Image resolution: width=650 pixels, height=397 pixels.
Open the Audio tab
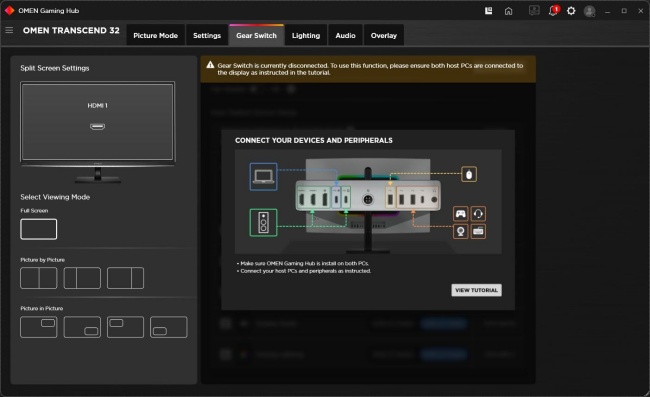(x=345, y=35)
